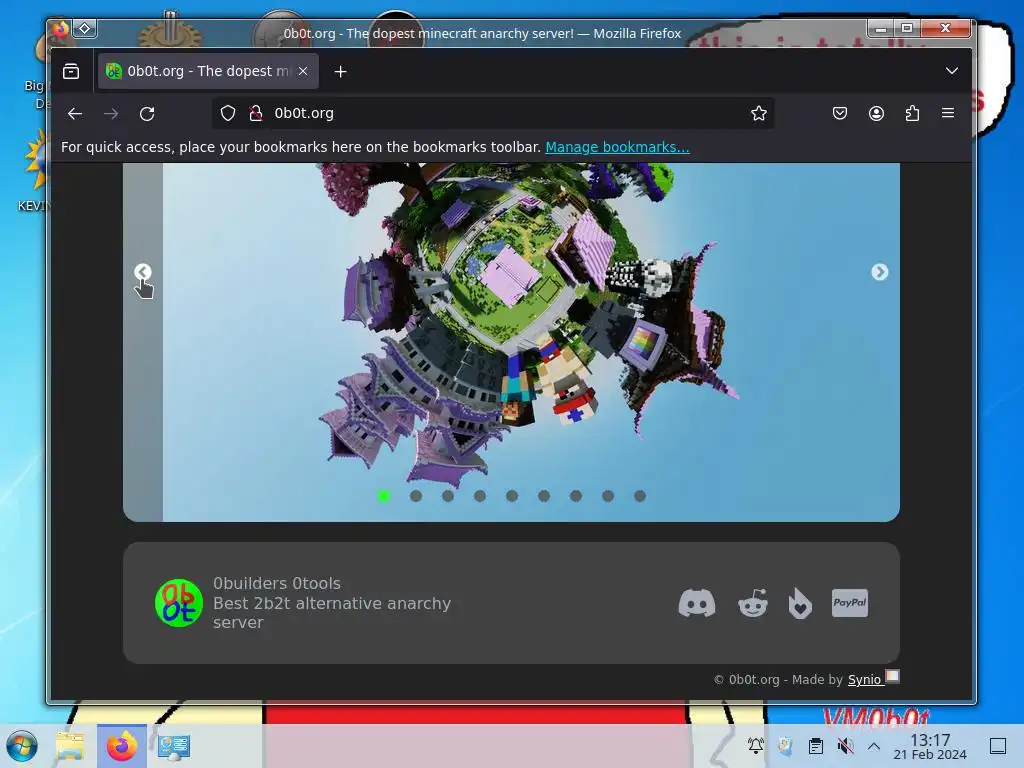Jump to the eighth carousel dot

coord(608,496)
